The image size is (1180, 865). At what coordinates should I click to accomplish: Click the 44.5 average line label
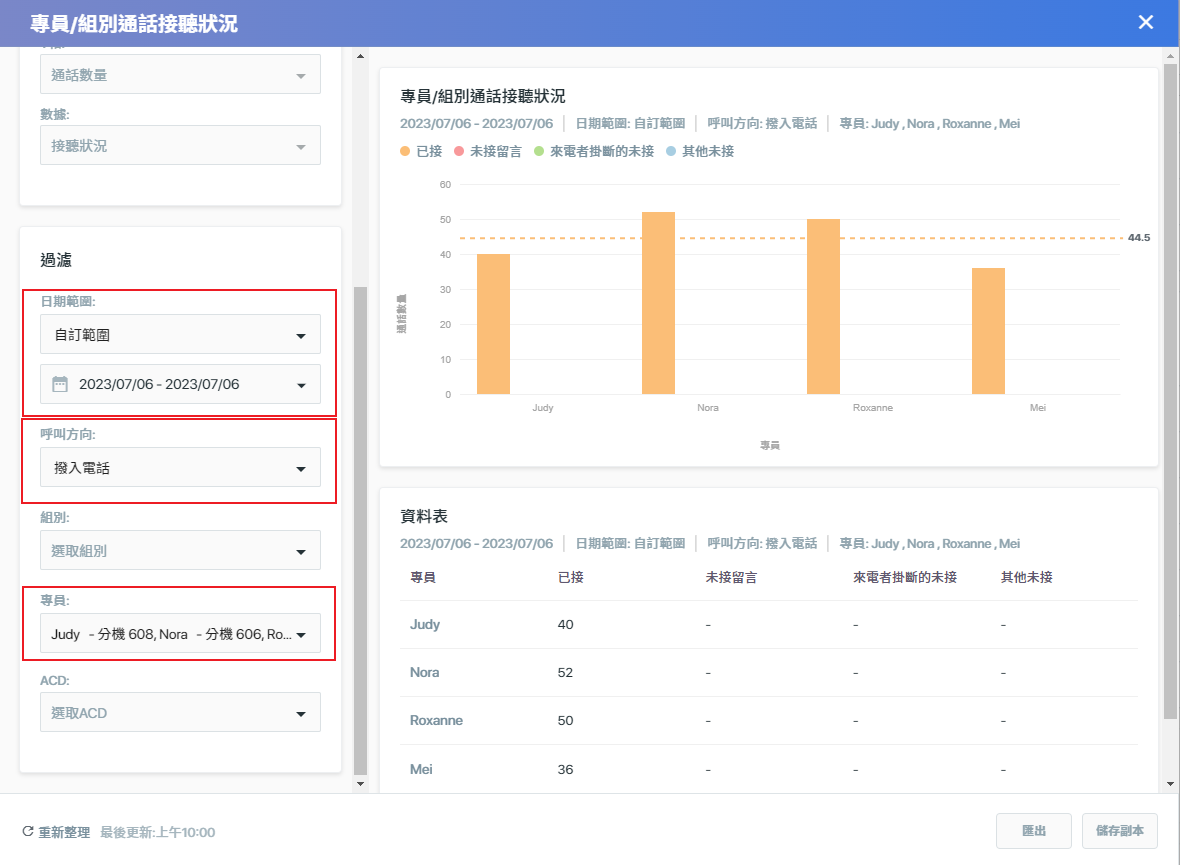[x=1139, y=237]
